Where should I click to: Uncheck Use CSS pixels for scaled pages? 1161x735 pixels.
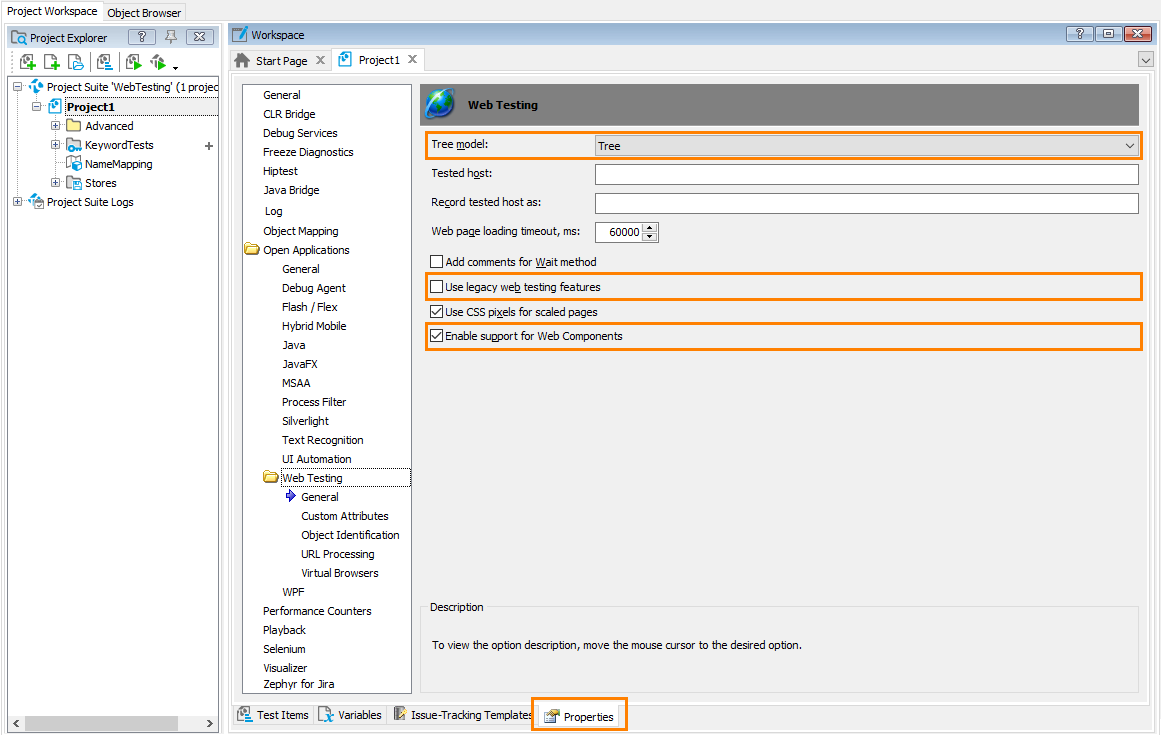pyautogui.click(x=436, y=311)
